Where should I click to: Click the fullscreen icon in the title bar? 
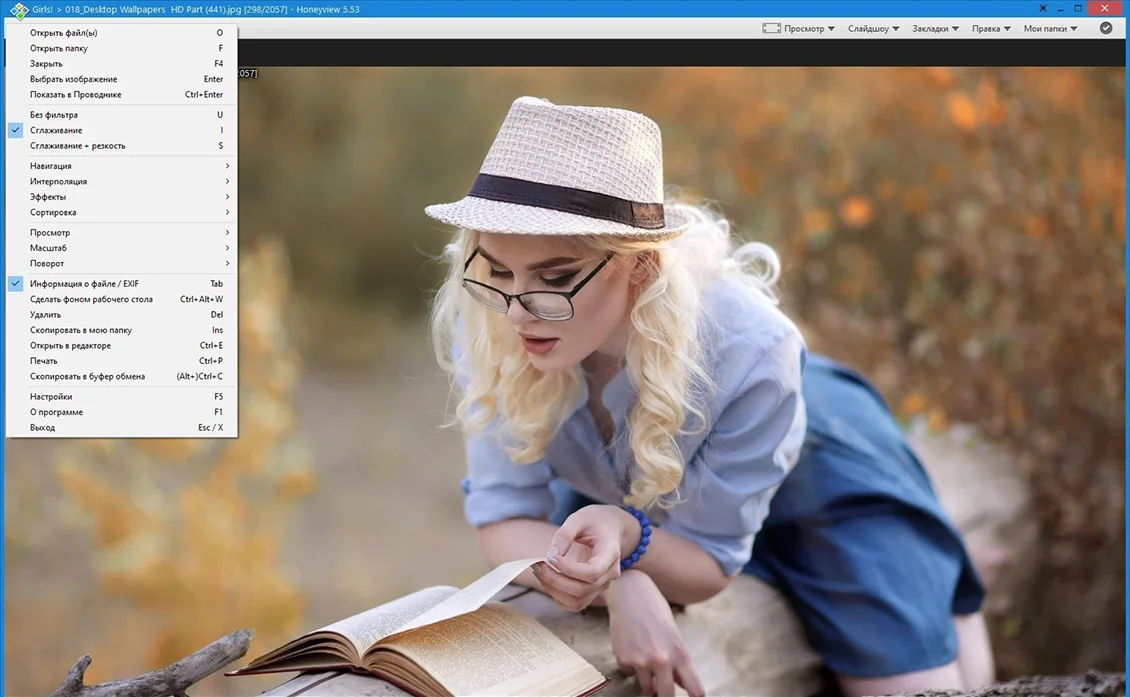[1043, 9]
